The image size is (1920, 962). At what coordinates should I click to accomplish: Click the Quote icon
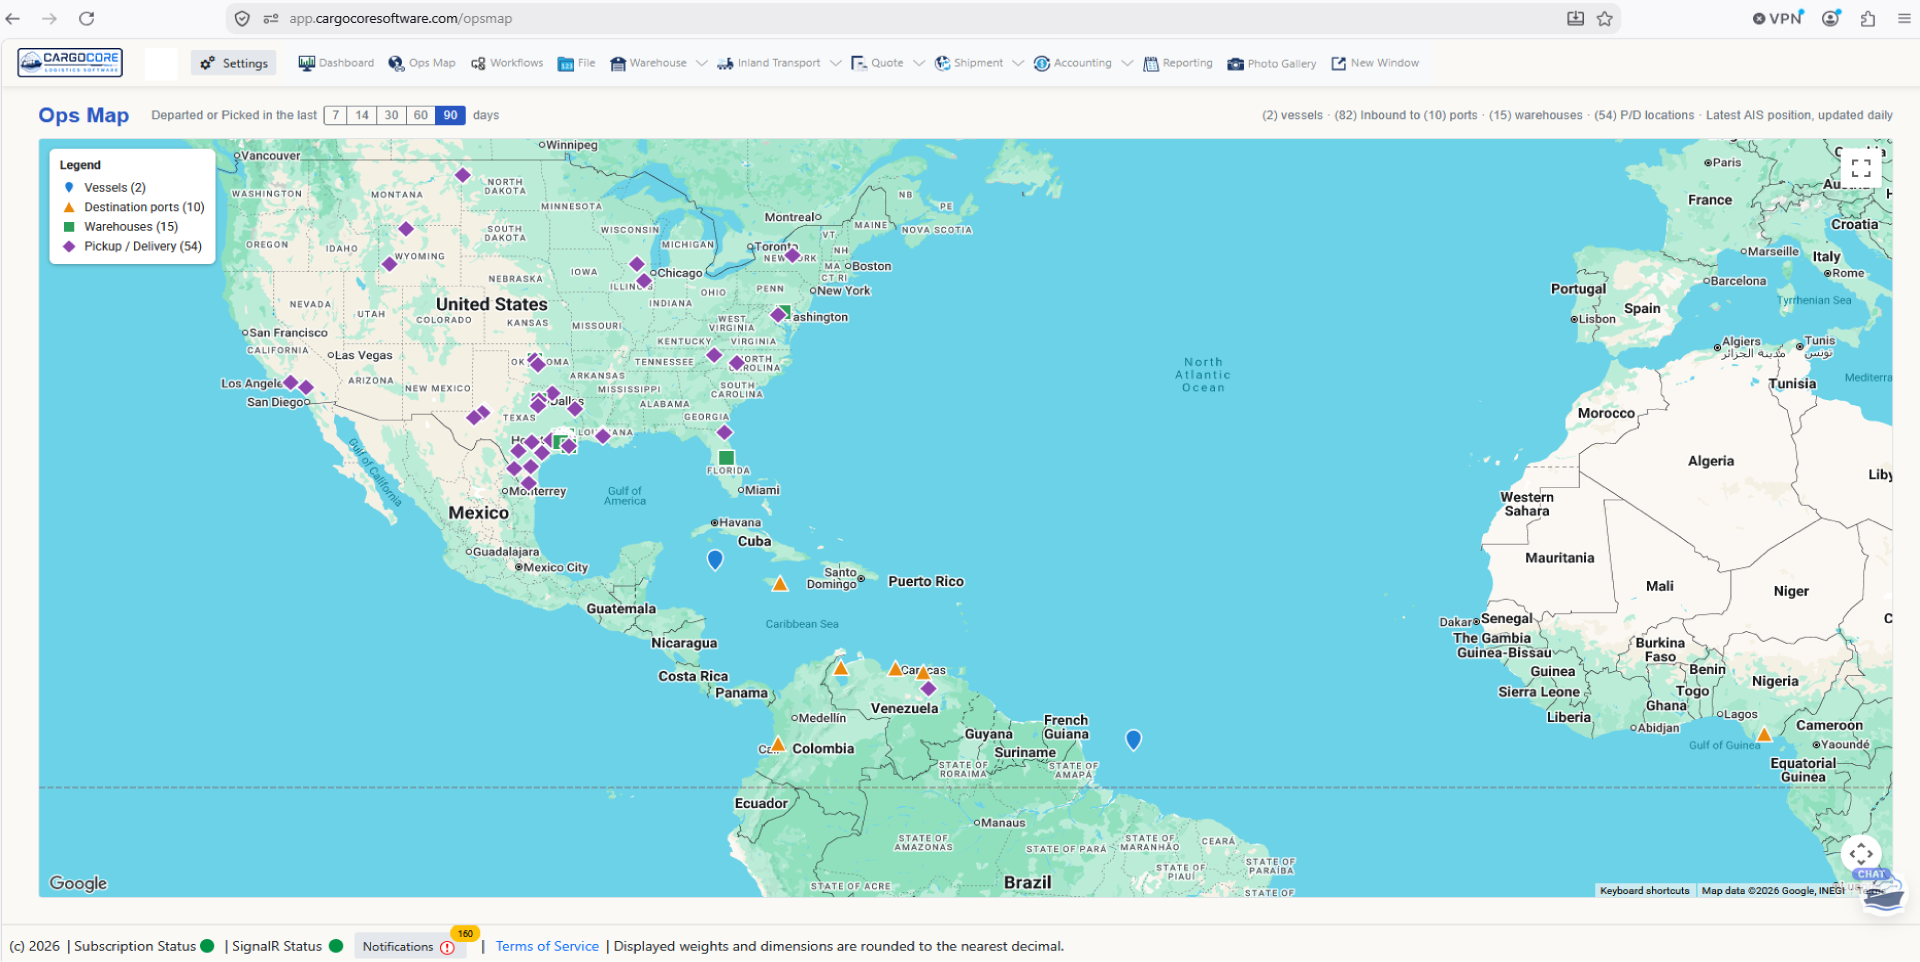858,63
